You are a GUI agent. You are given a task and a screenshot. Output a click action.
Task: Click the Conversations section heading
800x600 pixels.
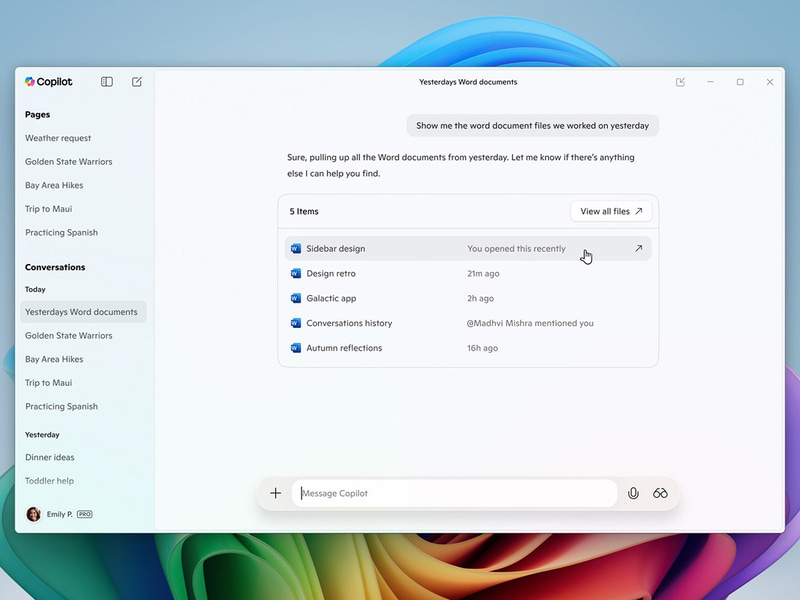(55, 267)
